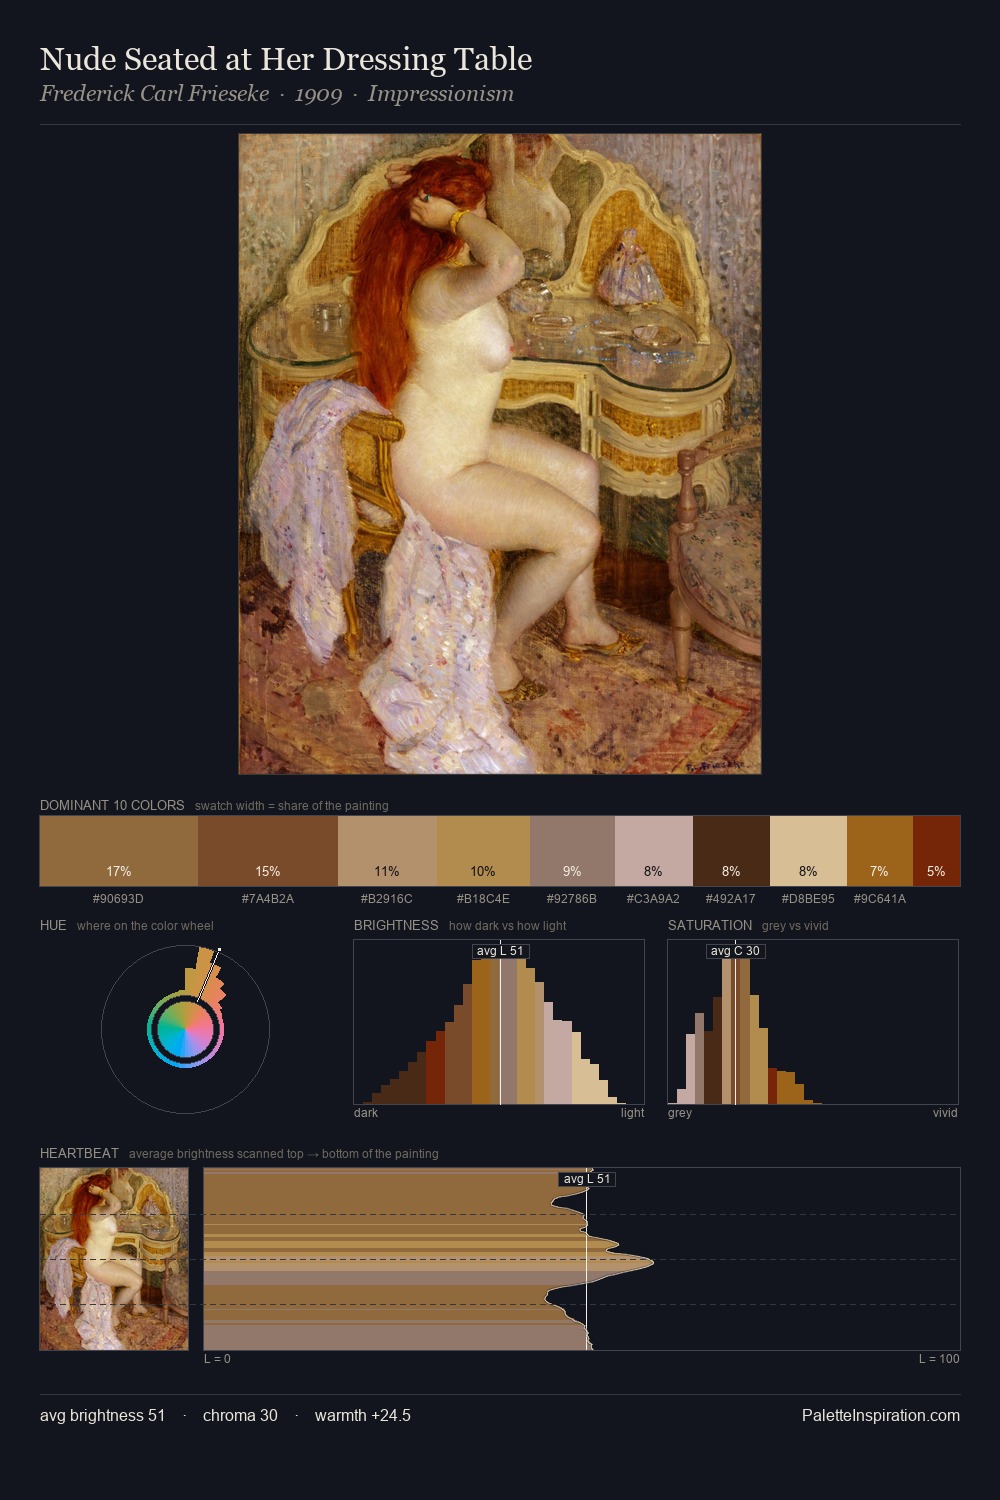Select the 15% dark brown swatch
1000x1500 pixels.
pos(268,851)
